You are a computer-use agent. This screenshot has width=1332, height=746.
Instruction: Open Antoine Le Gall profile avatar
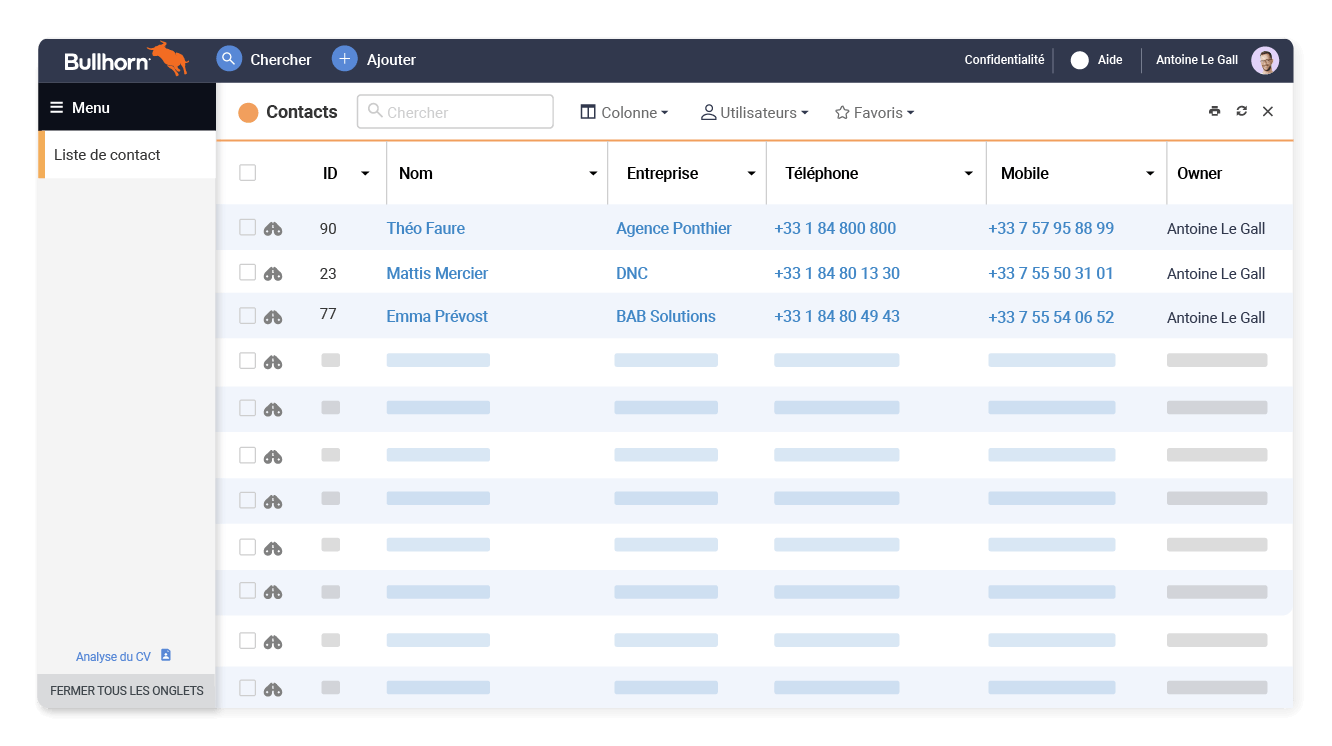(x=1264, y=60)
